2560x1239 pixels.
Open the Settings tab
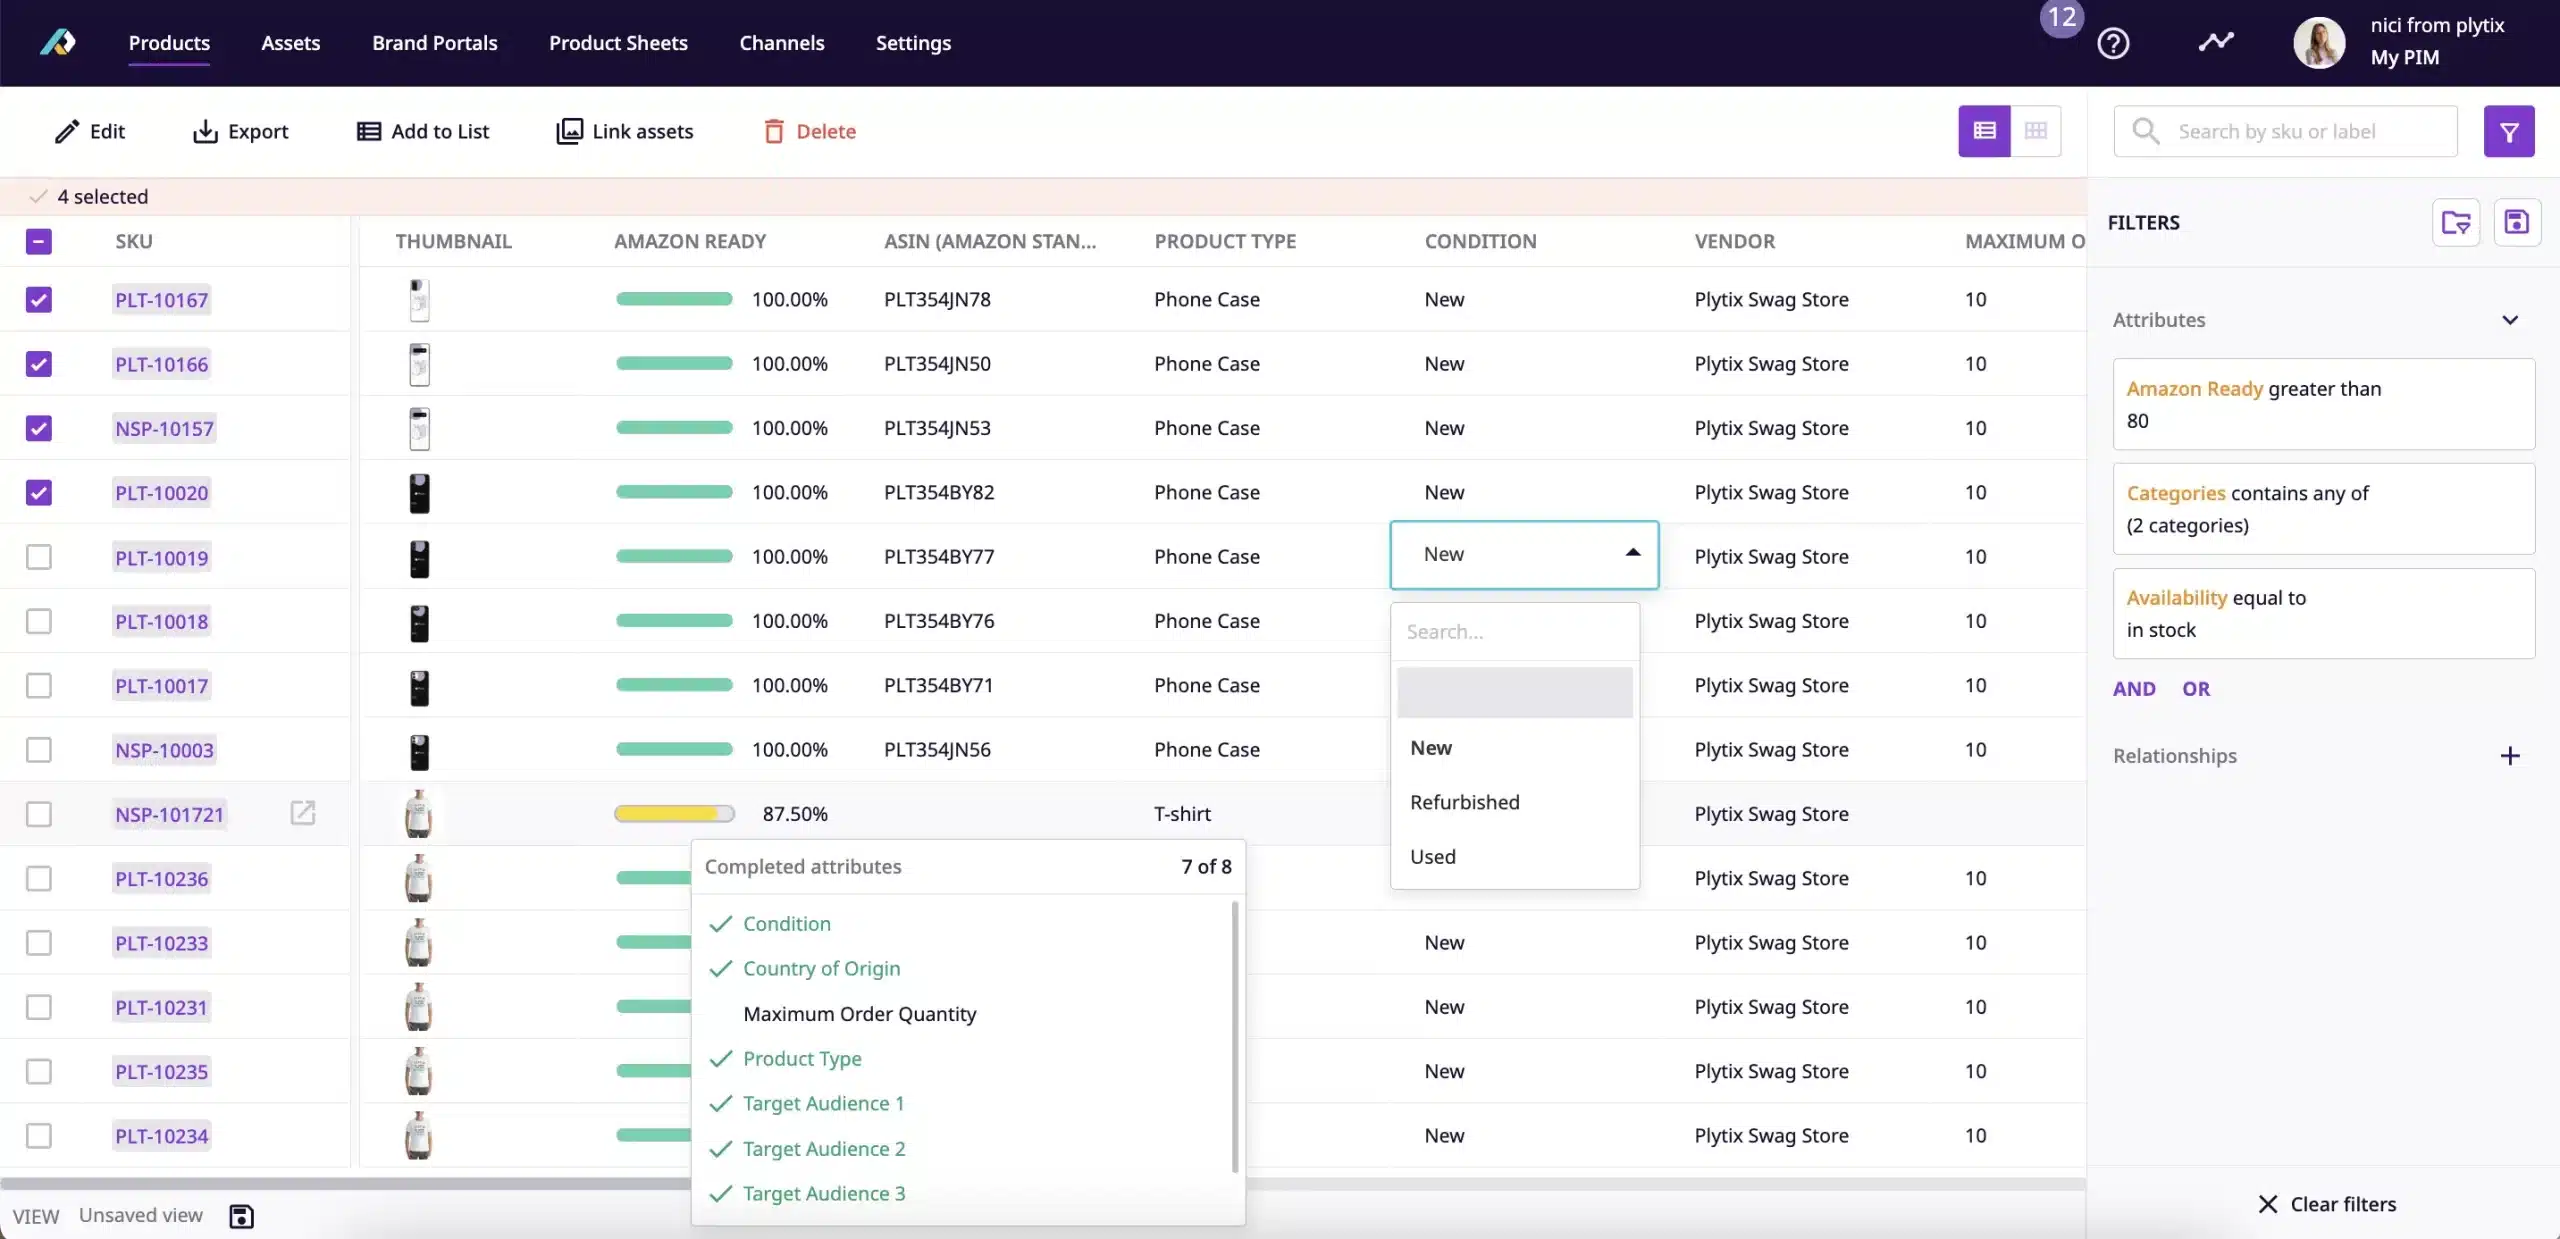tap(913, 43)
